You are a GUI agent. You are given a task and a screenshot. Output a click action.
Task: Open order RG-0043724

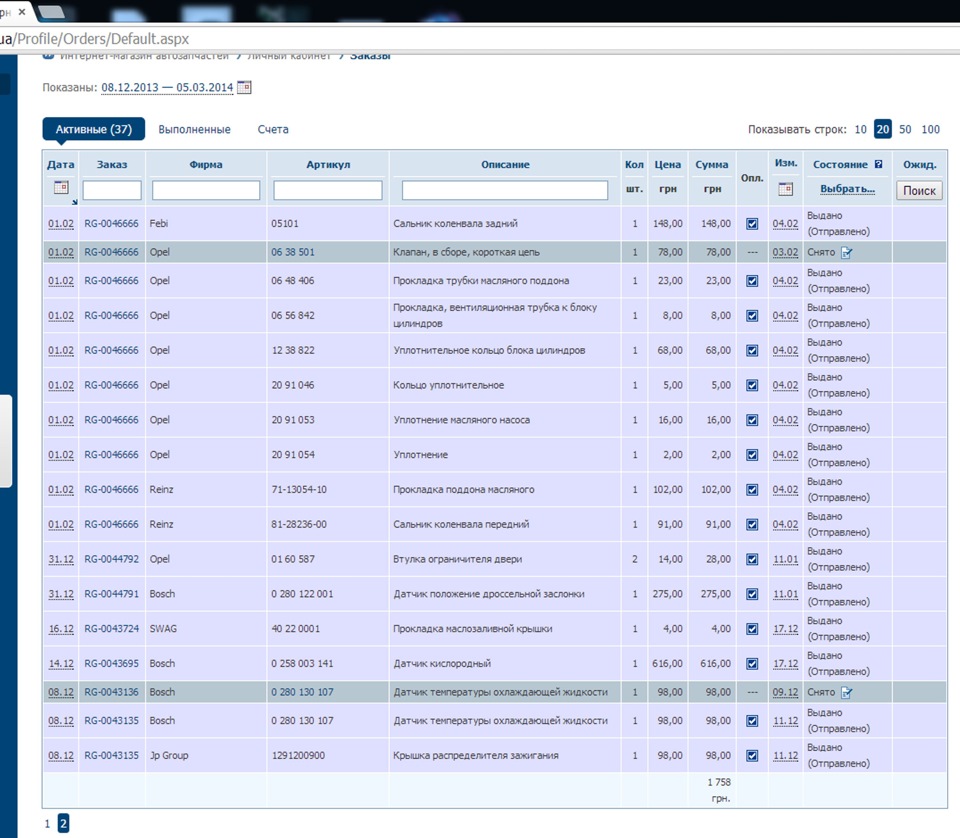(111, 629)
